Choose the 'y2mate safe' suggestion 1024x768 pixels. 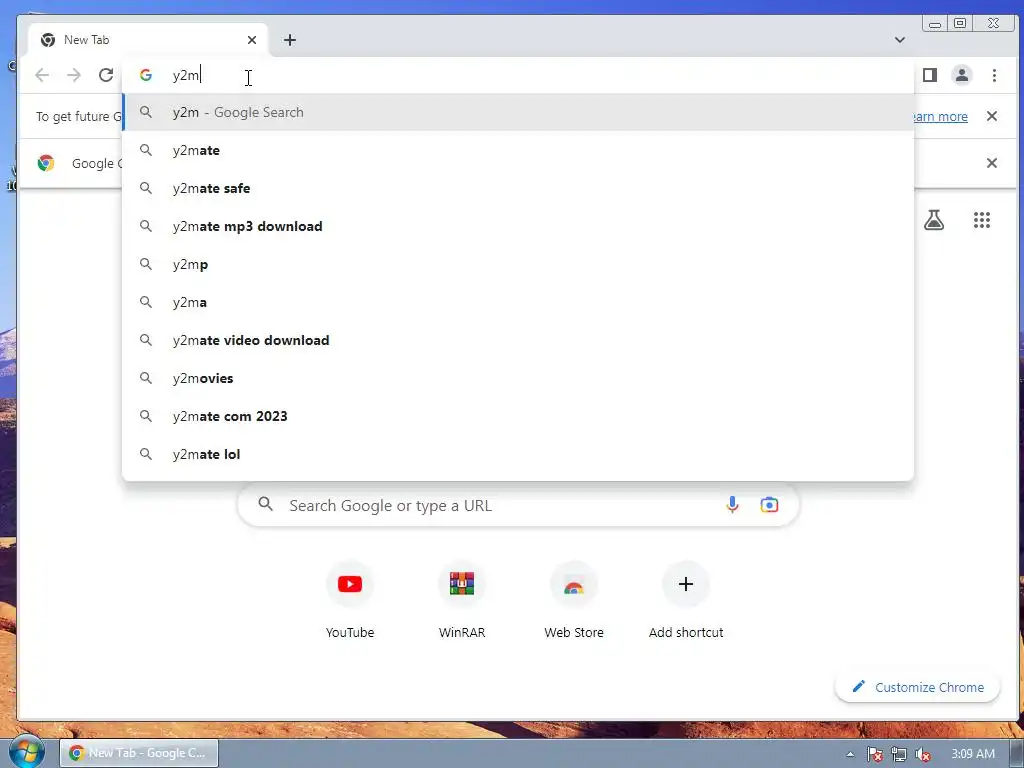(x=518, y=188)
